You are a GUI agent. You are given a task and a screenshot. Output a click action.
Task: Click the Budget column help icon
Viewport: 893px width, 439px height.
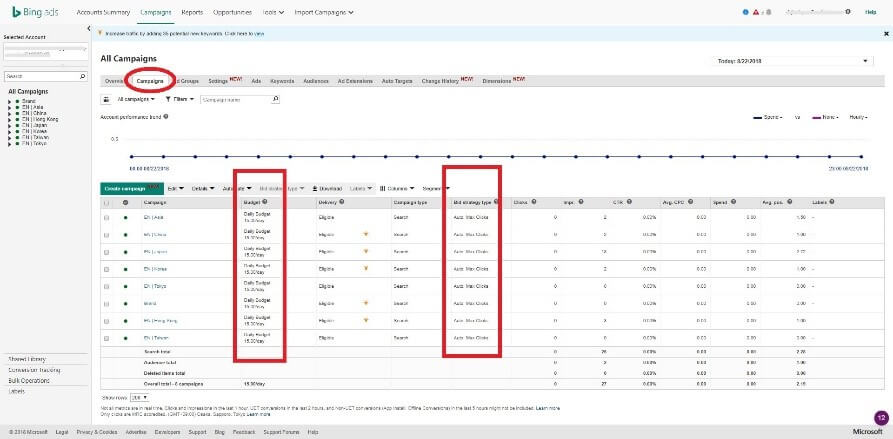click(x=266, y=202)
